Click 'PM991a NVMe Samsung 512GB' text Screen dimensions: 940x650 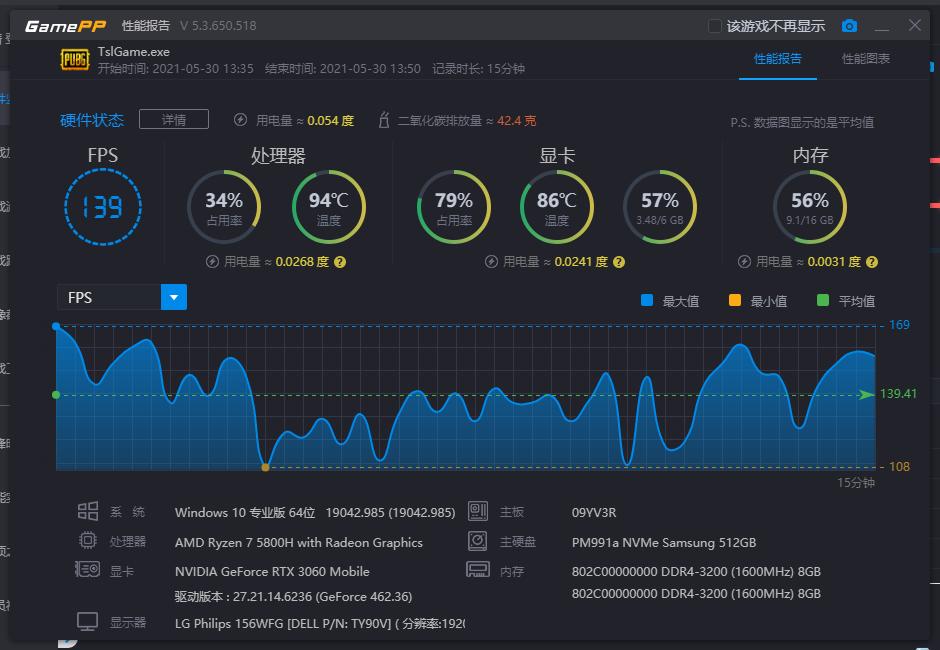(x=664, y=543)
